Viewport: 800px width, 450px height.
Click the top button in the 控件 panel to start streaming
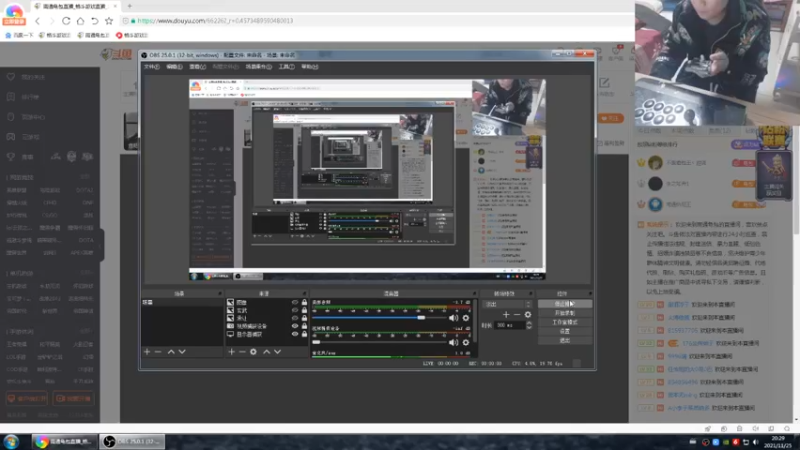pos(565,304)
